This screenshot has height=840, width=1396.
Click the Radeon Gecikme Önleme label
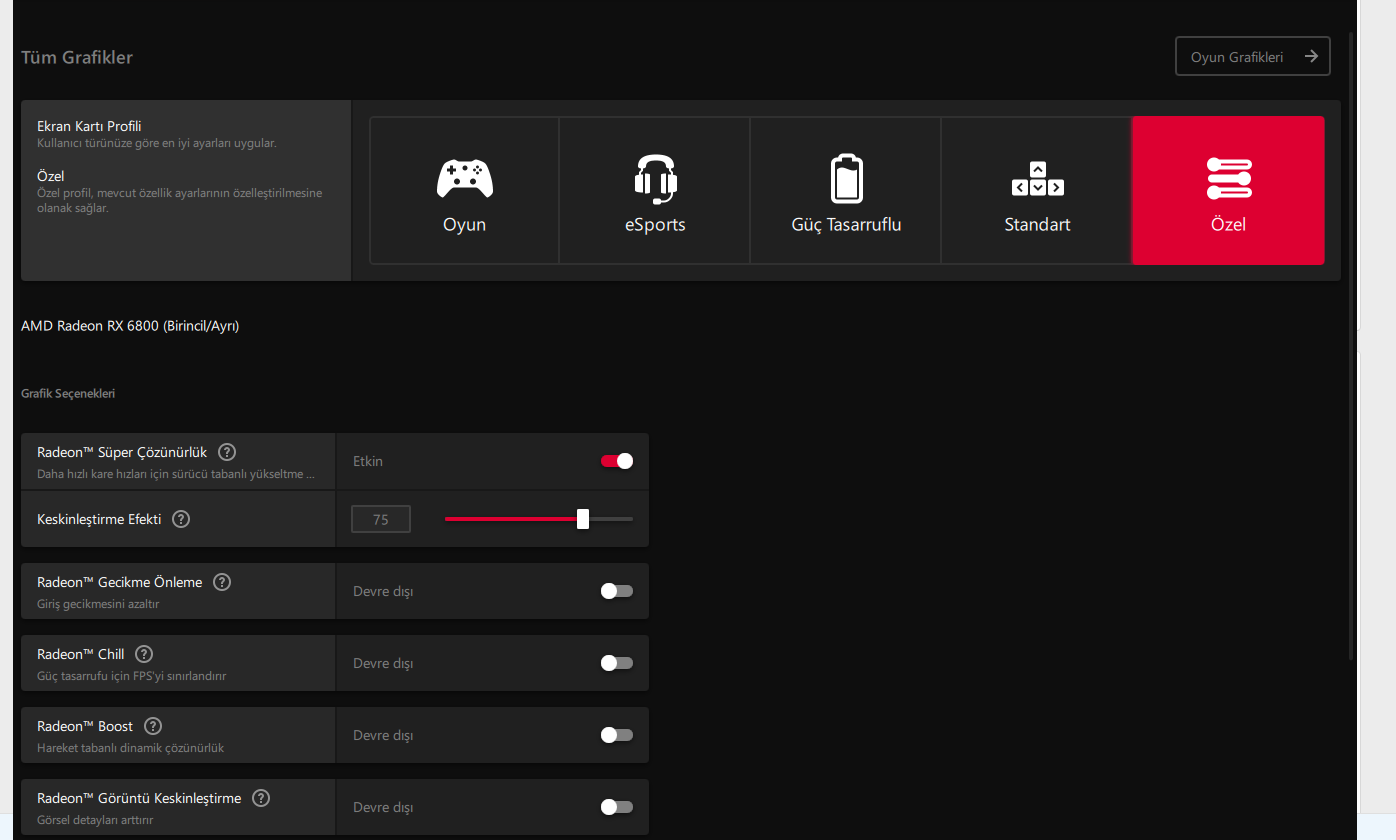pyautogui.click(x=120, y=582)
